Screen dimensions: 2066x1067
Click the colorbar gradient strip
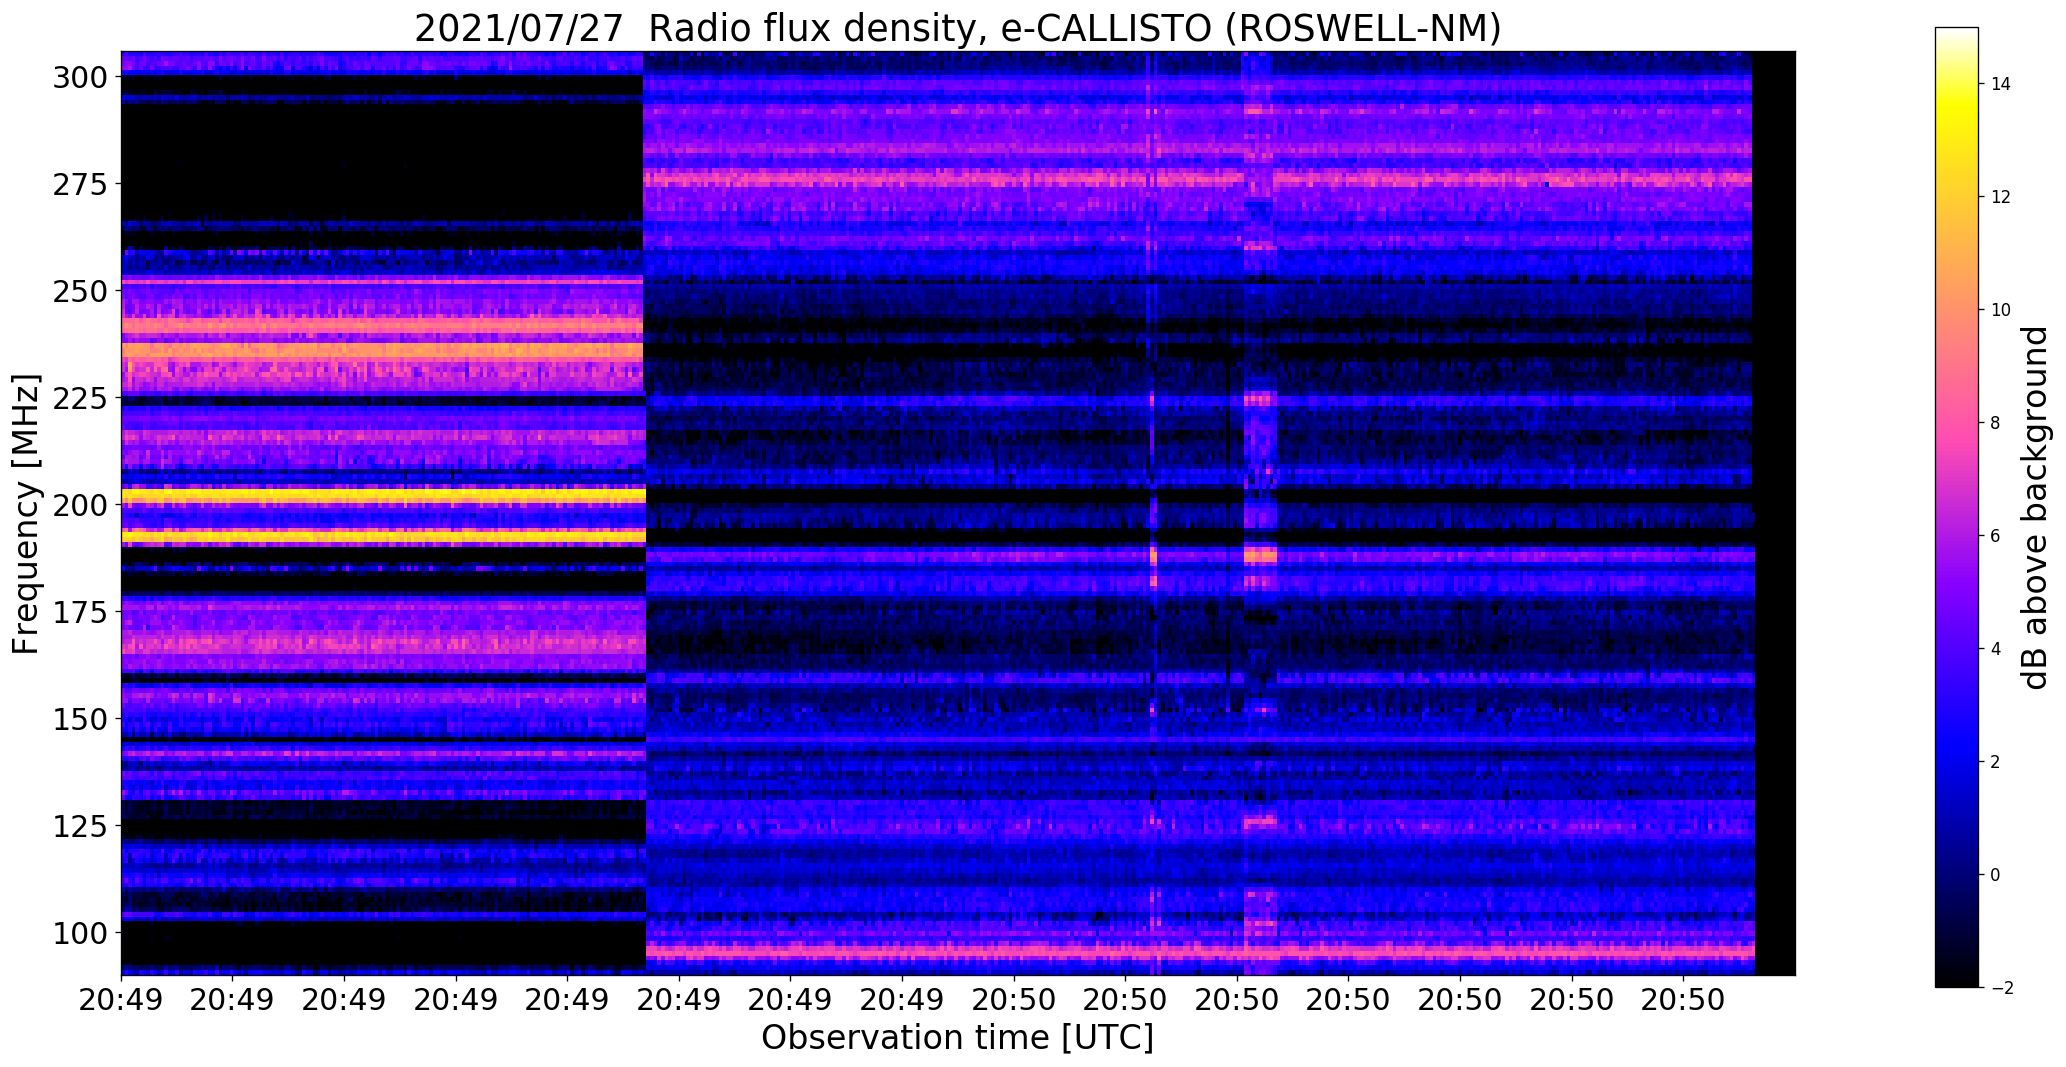click(x=1957, y=507)
